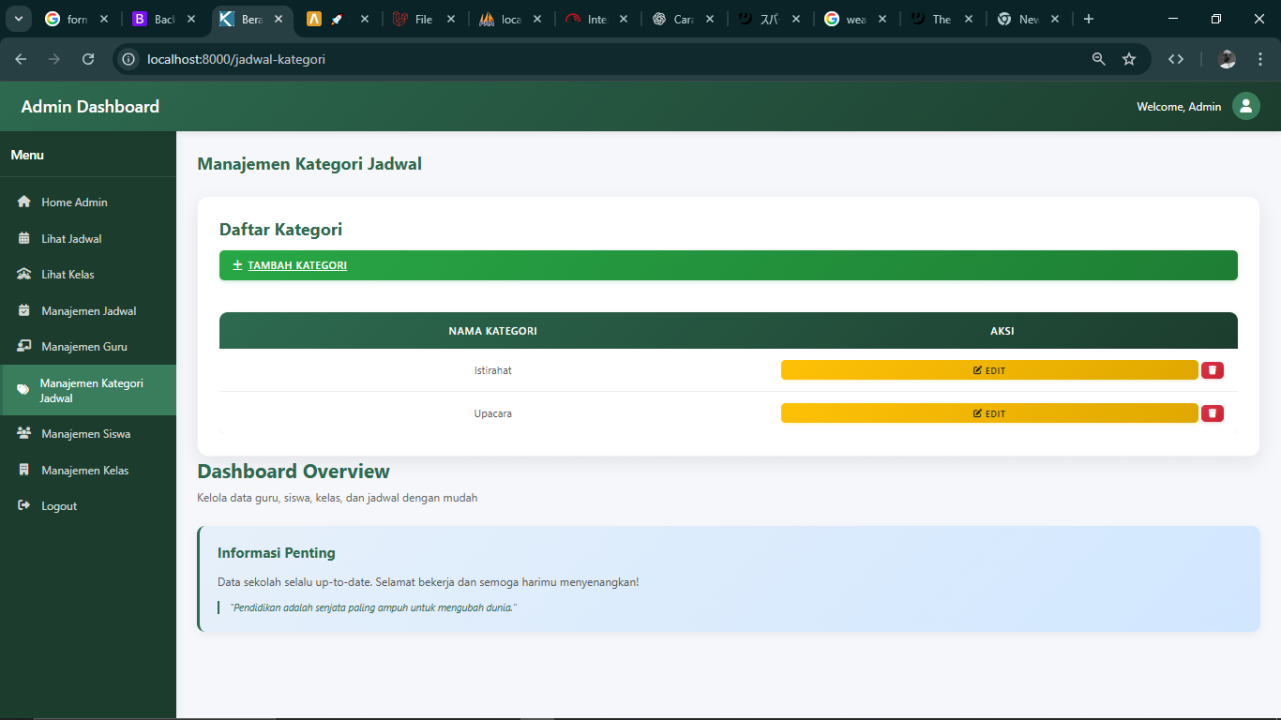Viewport: 1281px width, 720px height.
Task: Select Manajemen Kelas menu item
Action: pyautogui.click(x=84, y=470)
